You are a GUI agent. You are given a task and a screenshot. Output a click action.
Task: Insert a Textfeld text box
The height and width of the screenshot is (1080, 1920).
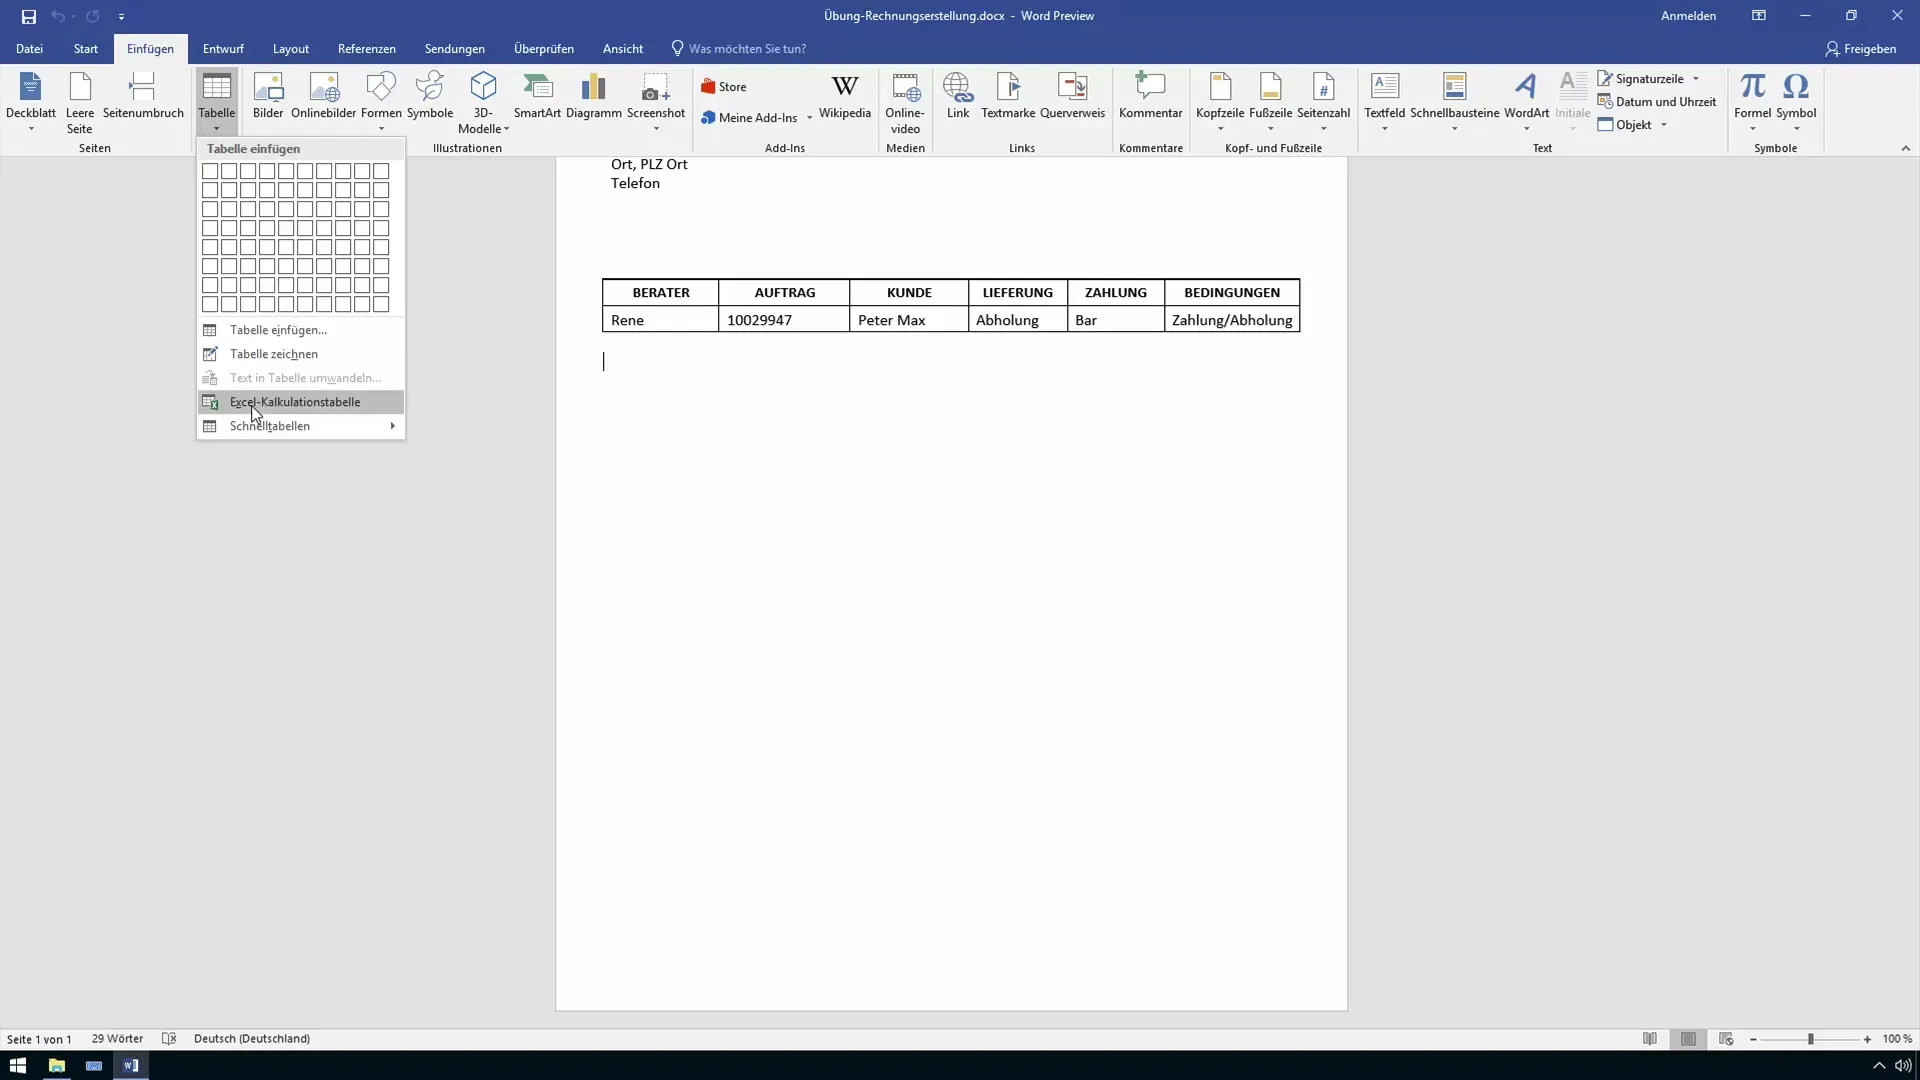tap(1385, 101)
